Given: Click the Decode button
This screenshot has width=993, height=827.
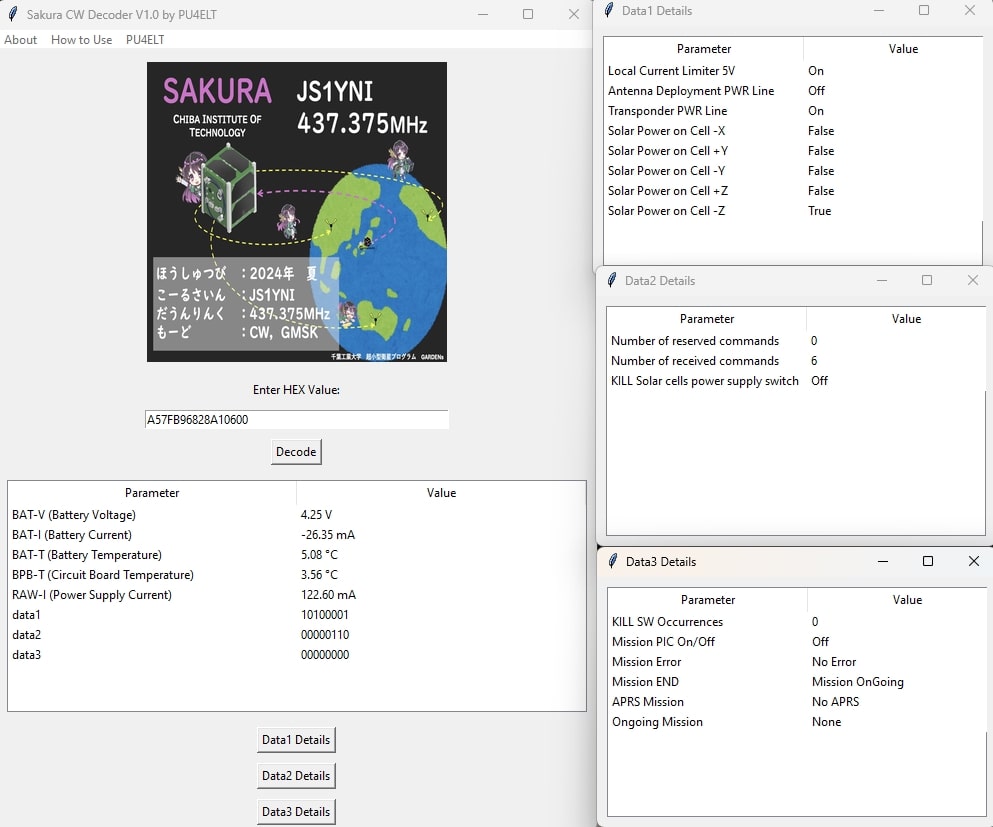Looking at the screenshot, I should pyautogui.click(x=296, y=452).
